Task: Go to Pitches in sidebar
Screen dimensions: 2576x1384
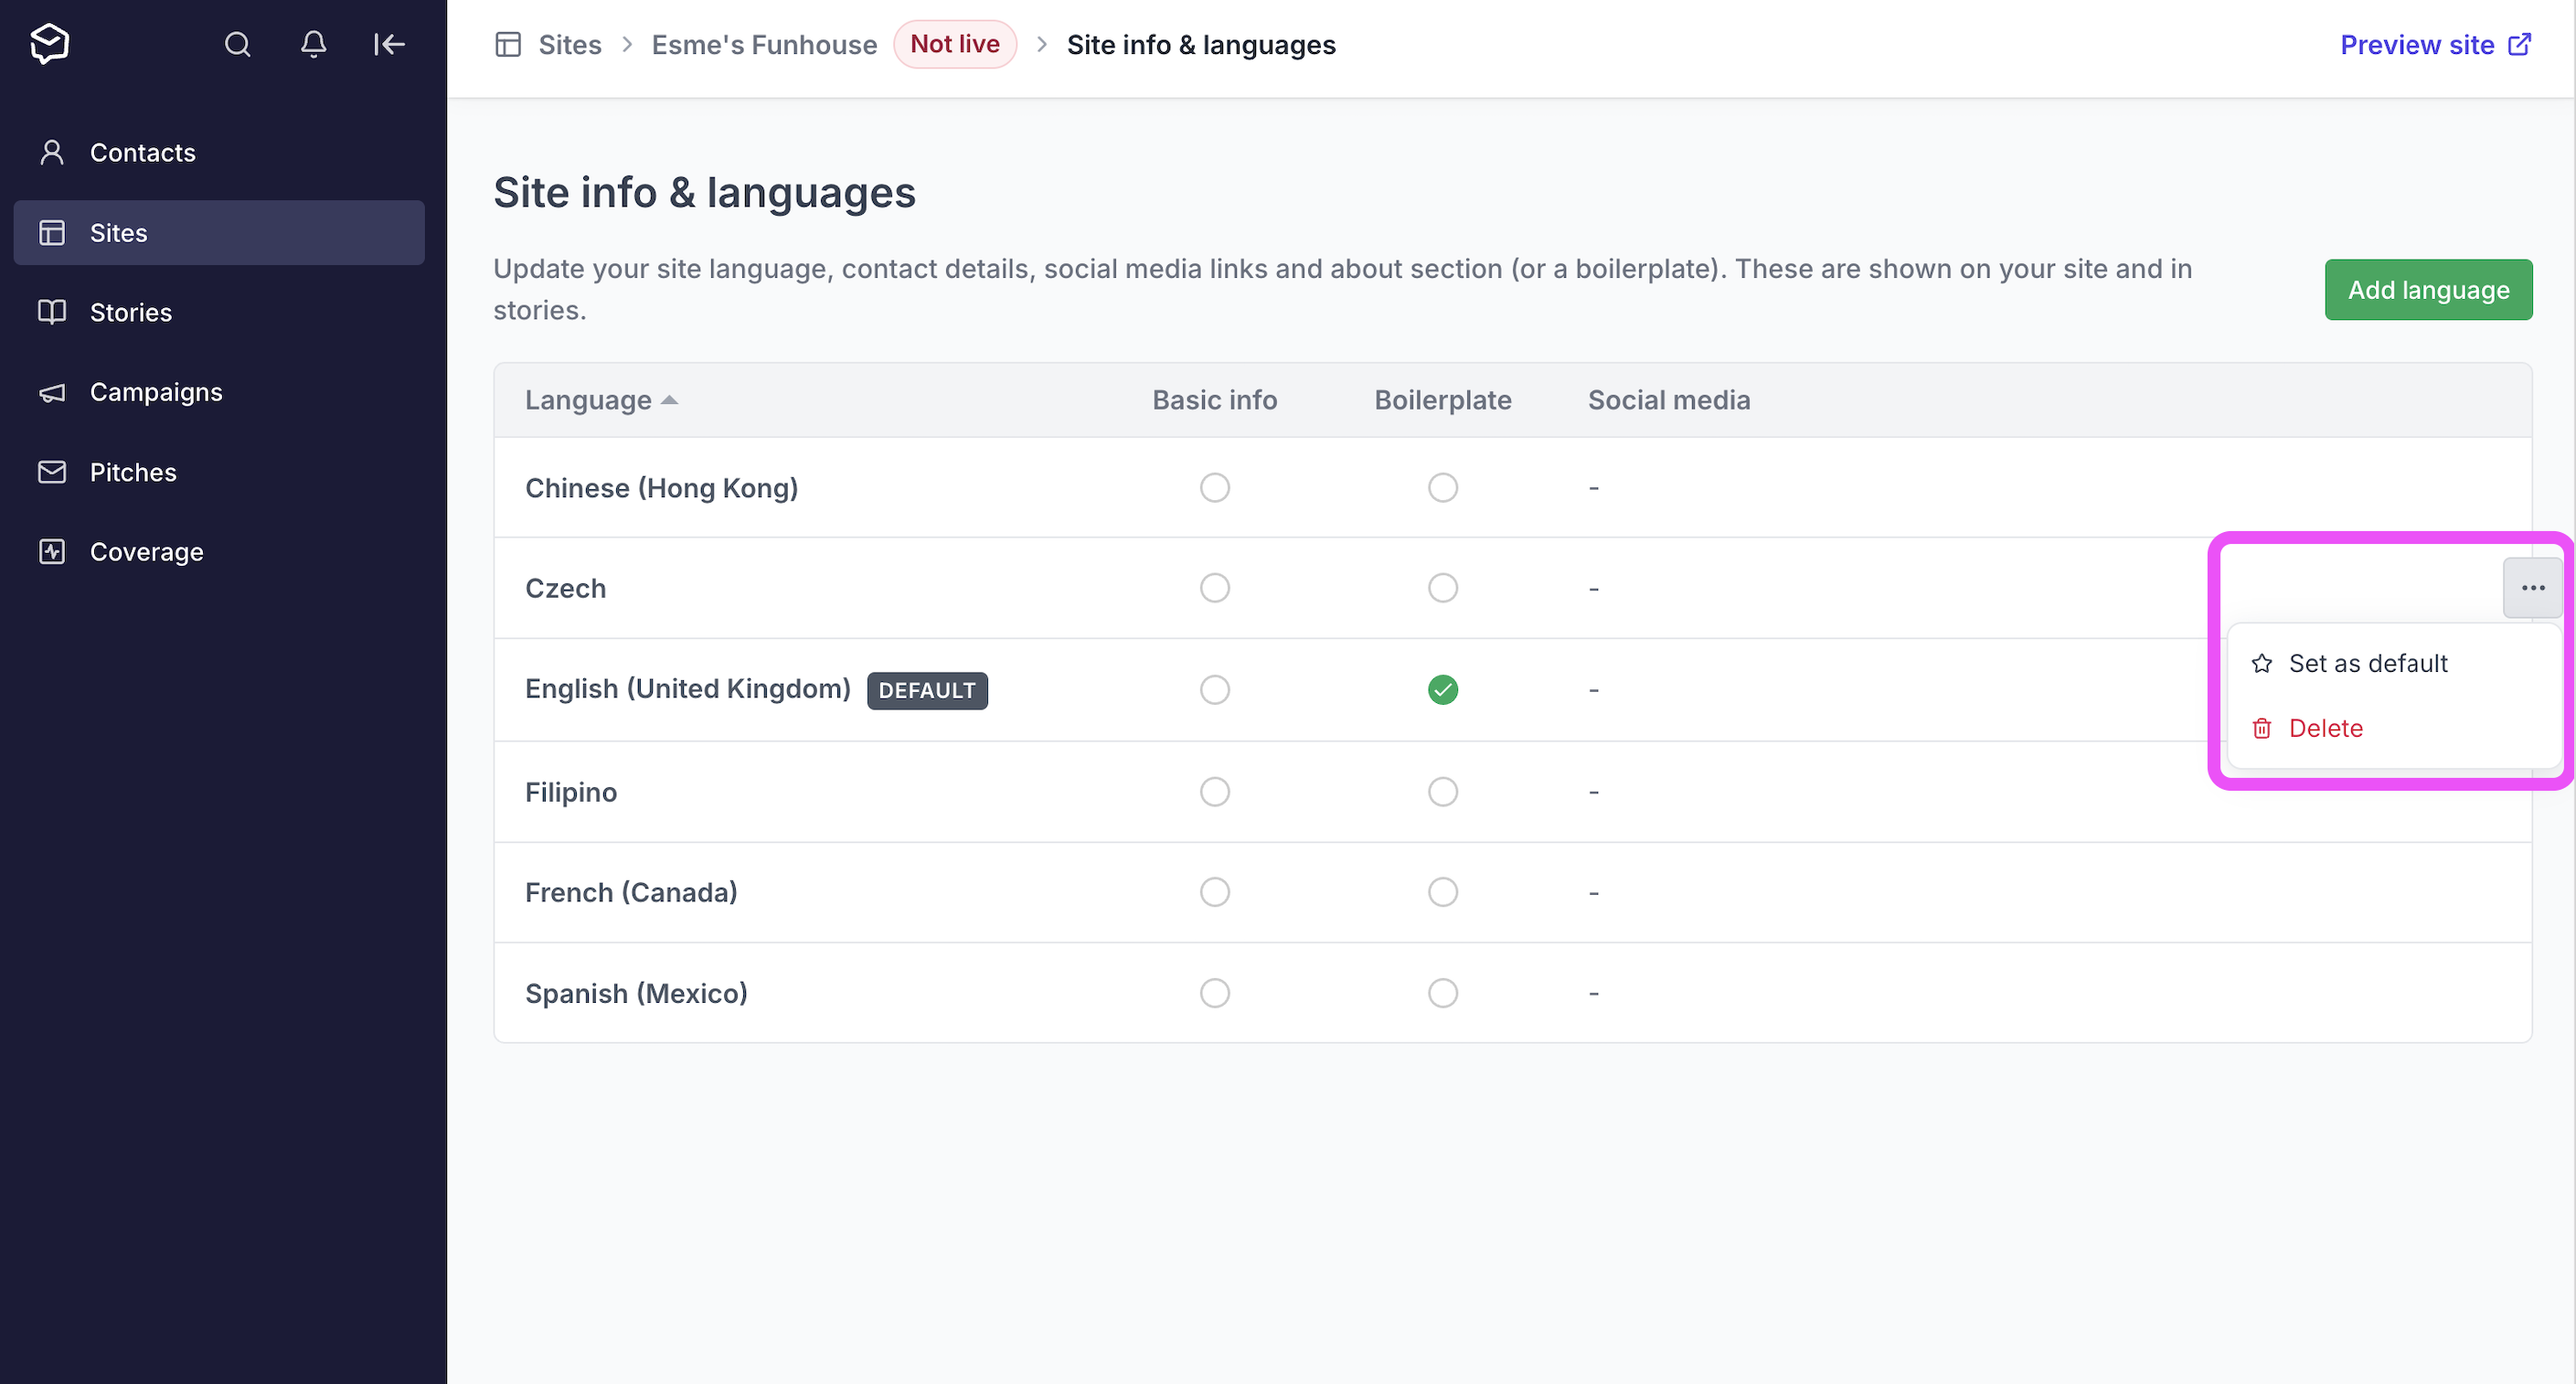Action: coord(219,472)
